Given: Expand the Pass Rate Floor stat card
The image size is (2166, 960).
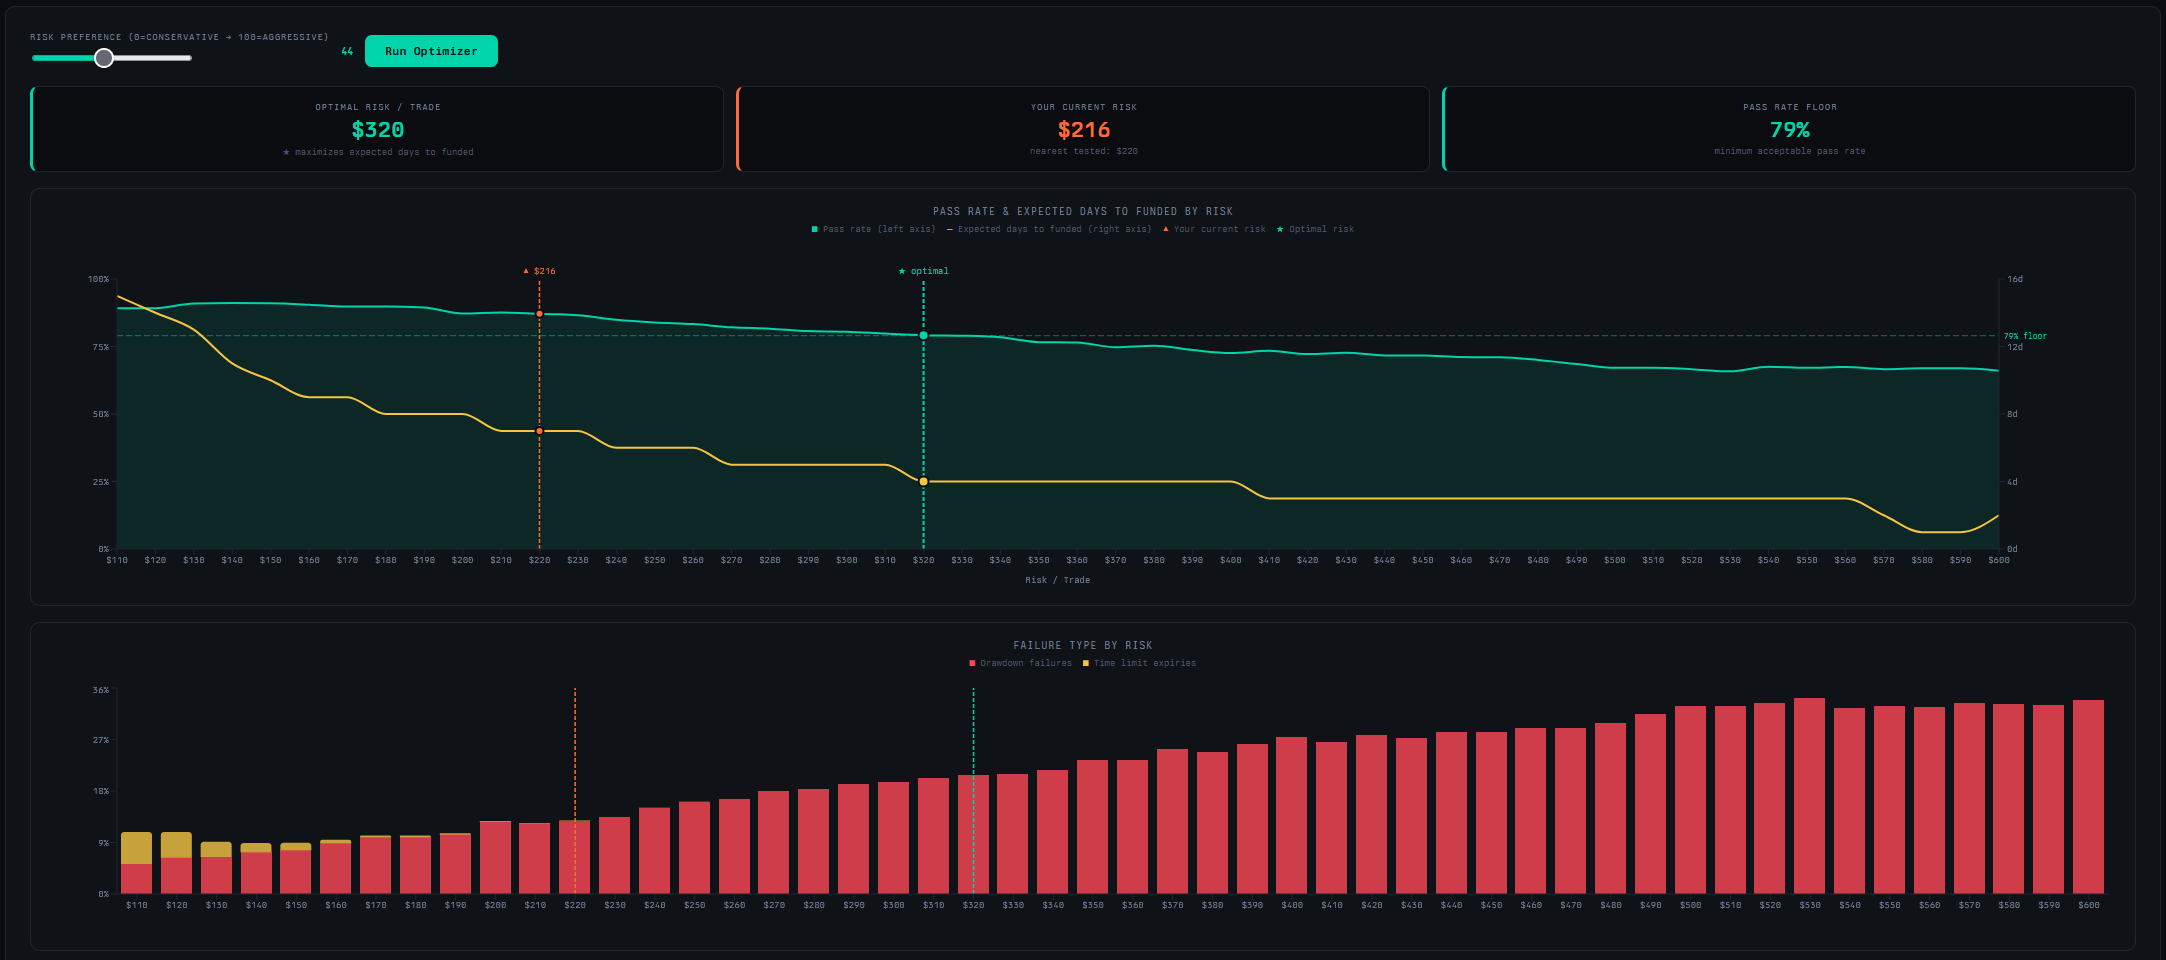Looking at the screenshot, I should coord(1789,129).
